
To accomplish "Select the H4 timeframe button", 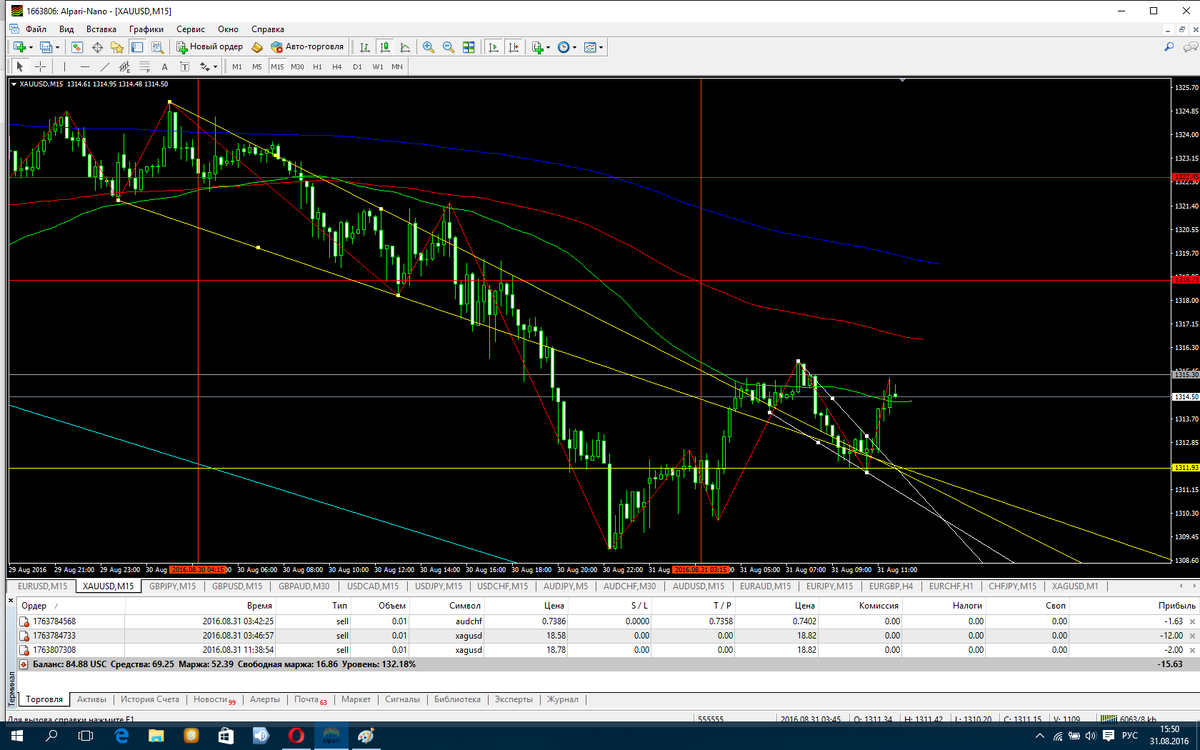I will (x=337, y=66).
